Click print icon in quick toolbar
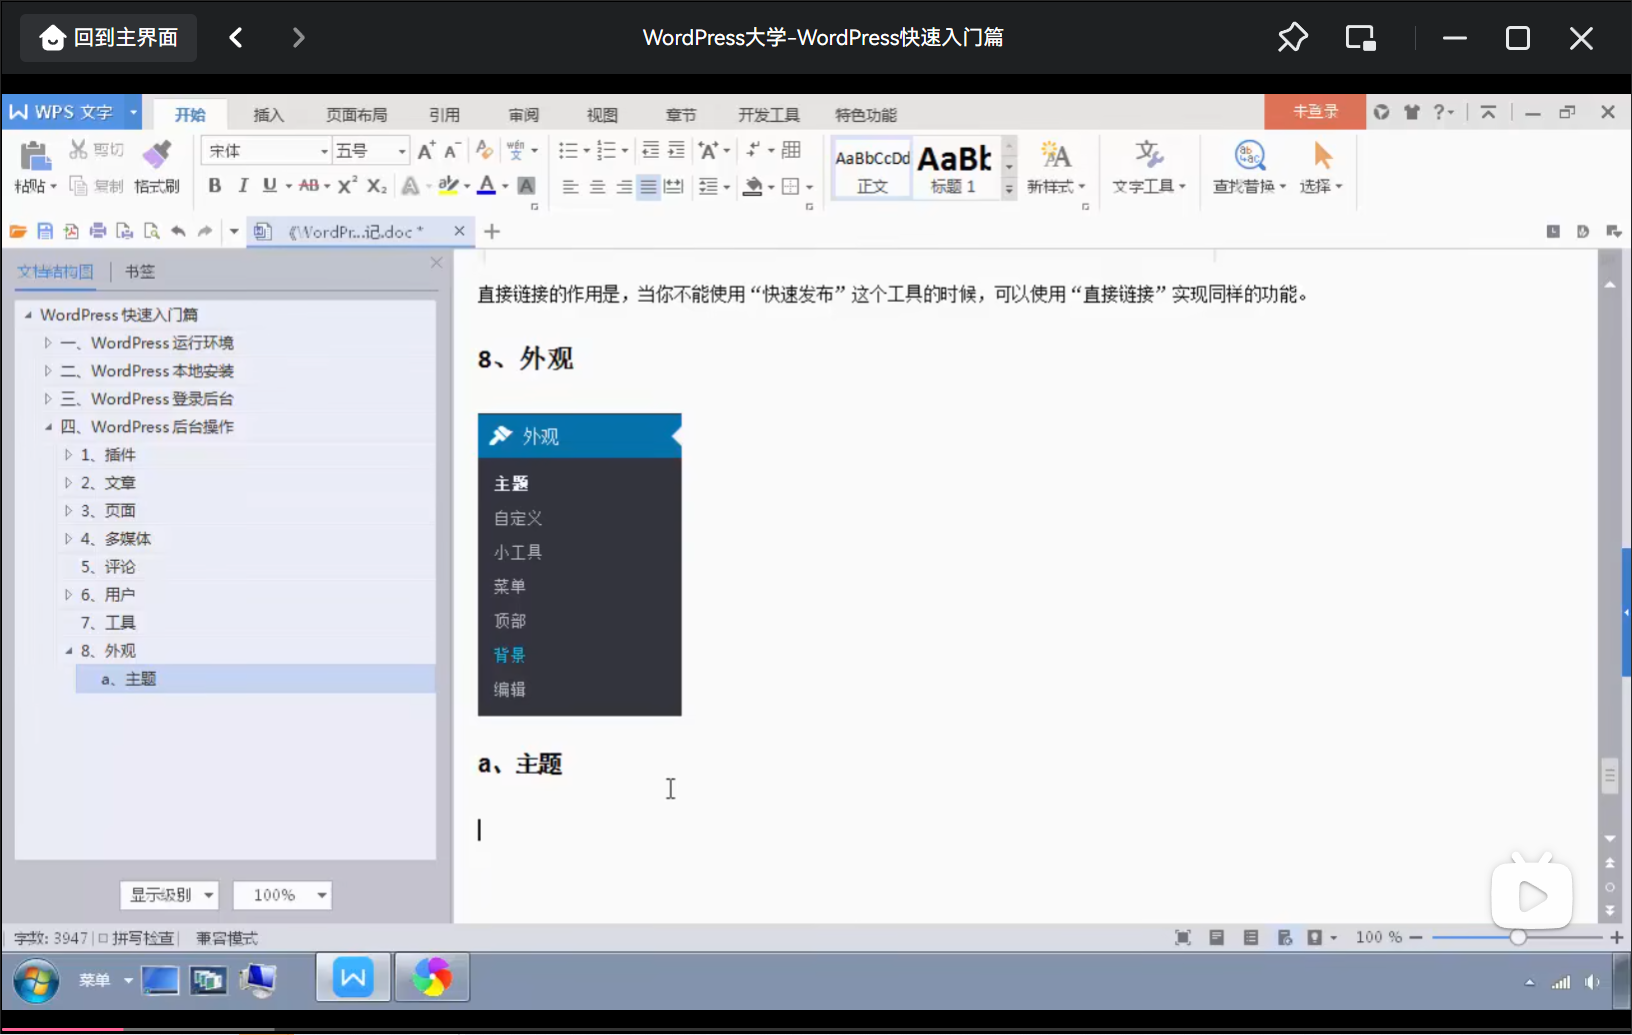Image resolution: width=1632 pixels, height=1035 pixels. [97, 231]
